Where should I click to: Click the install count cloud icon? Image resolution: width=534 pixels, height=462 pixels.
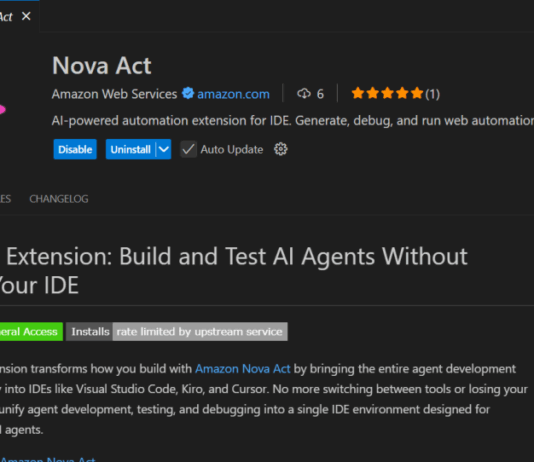point(304,93)
